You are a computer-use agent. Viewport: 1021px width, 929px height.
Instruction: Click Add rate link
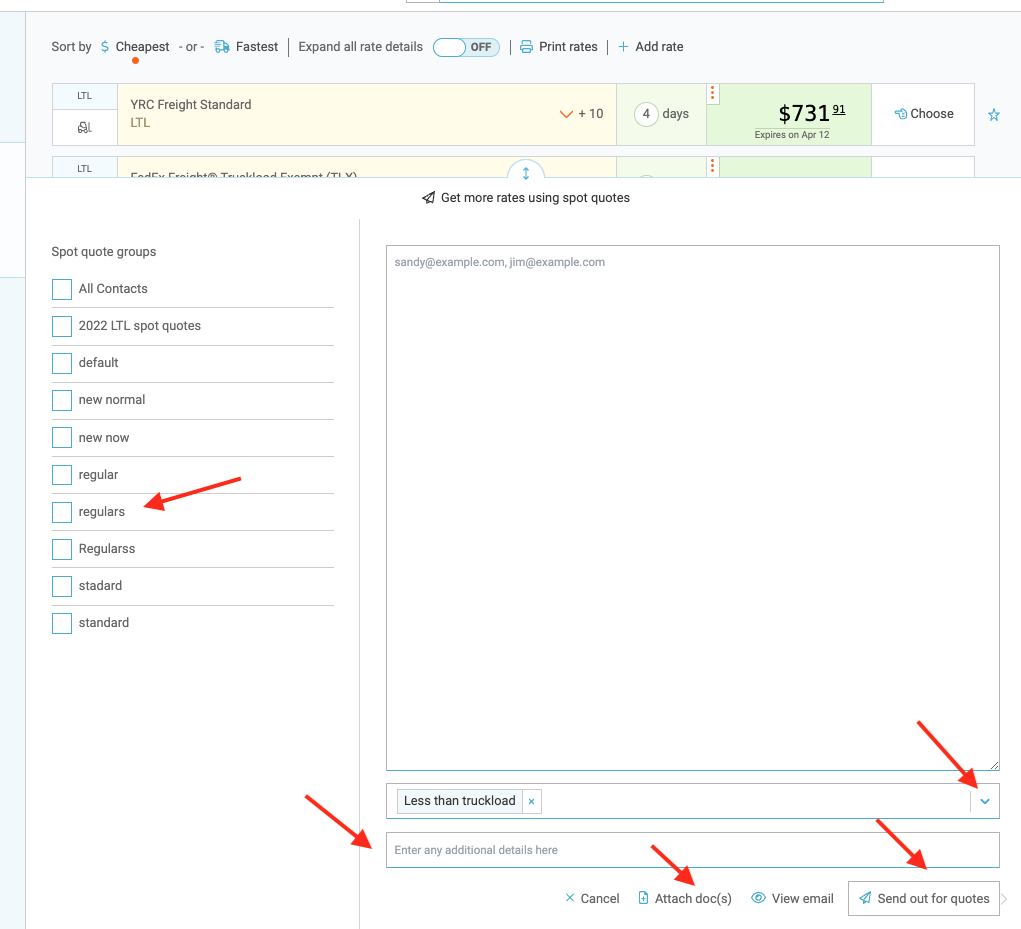(x=659, y=47)
